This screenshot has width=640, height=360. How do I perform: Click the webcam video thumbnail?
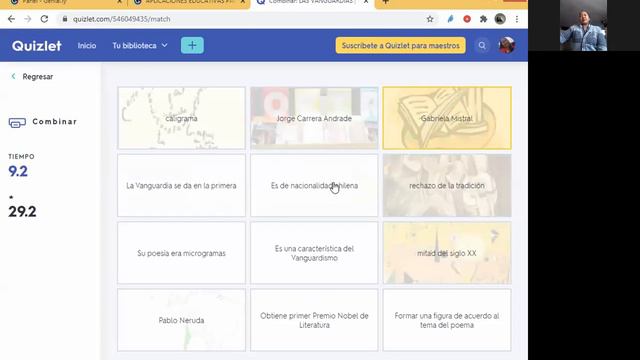point(583,25)
